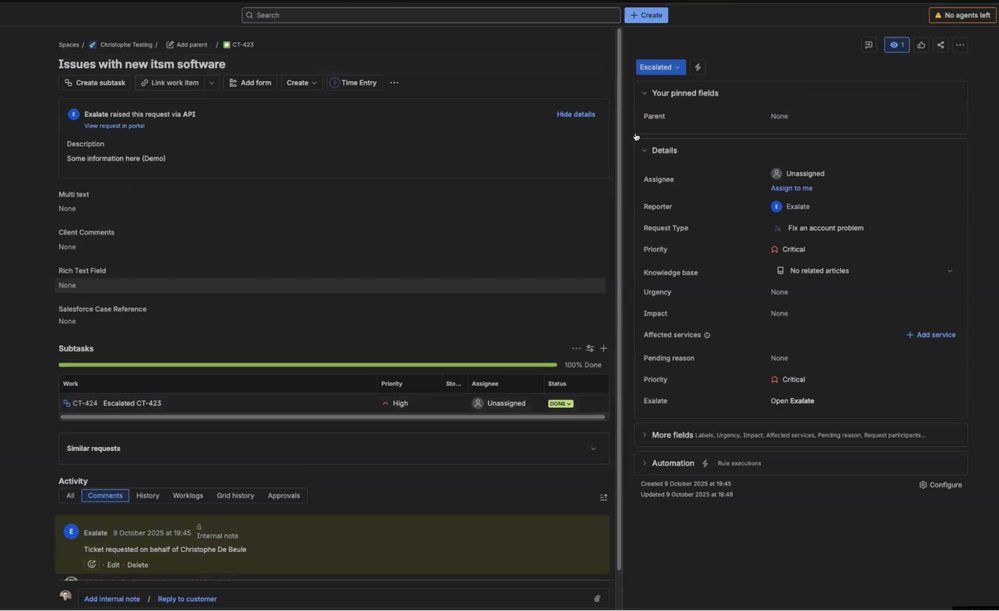Viewport: 999px width, 611px height.
Task: Click the Assign to me link
Action: (791, 188)
